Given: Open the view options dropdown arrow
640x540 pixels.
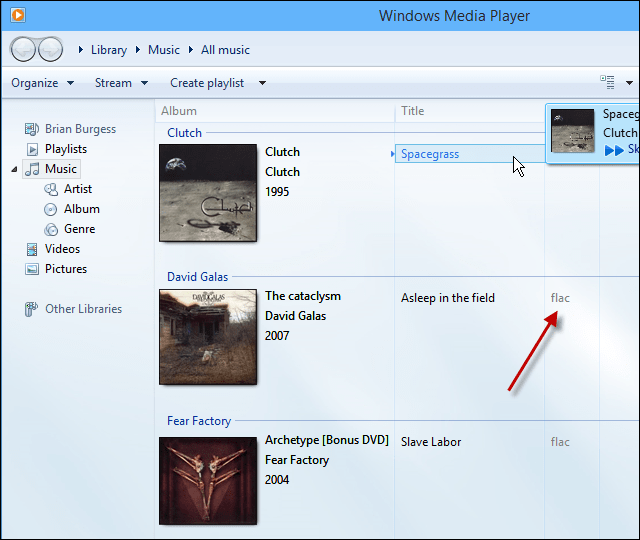Looking at the screenshot, I should [629, 82].
